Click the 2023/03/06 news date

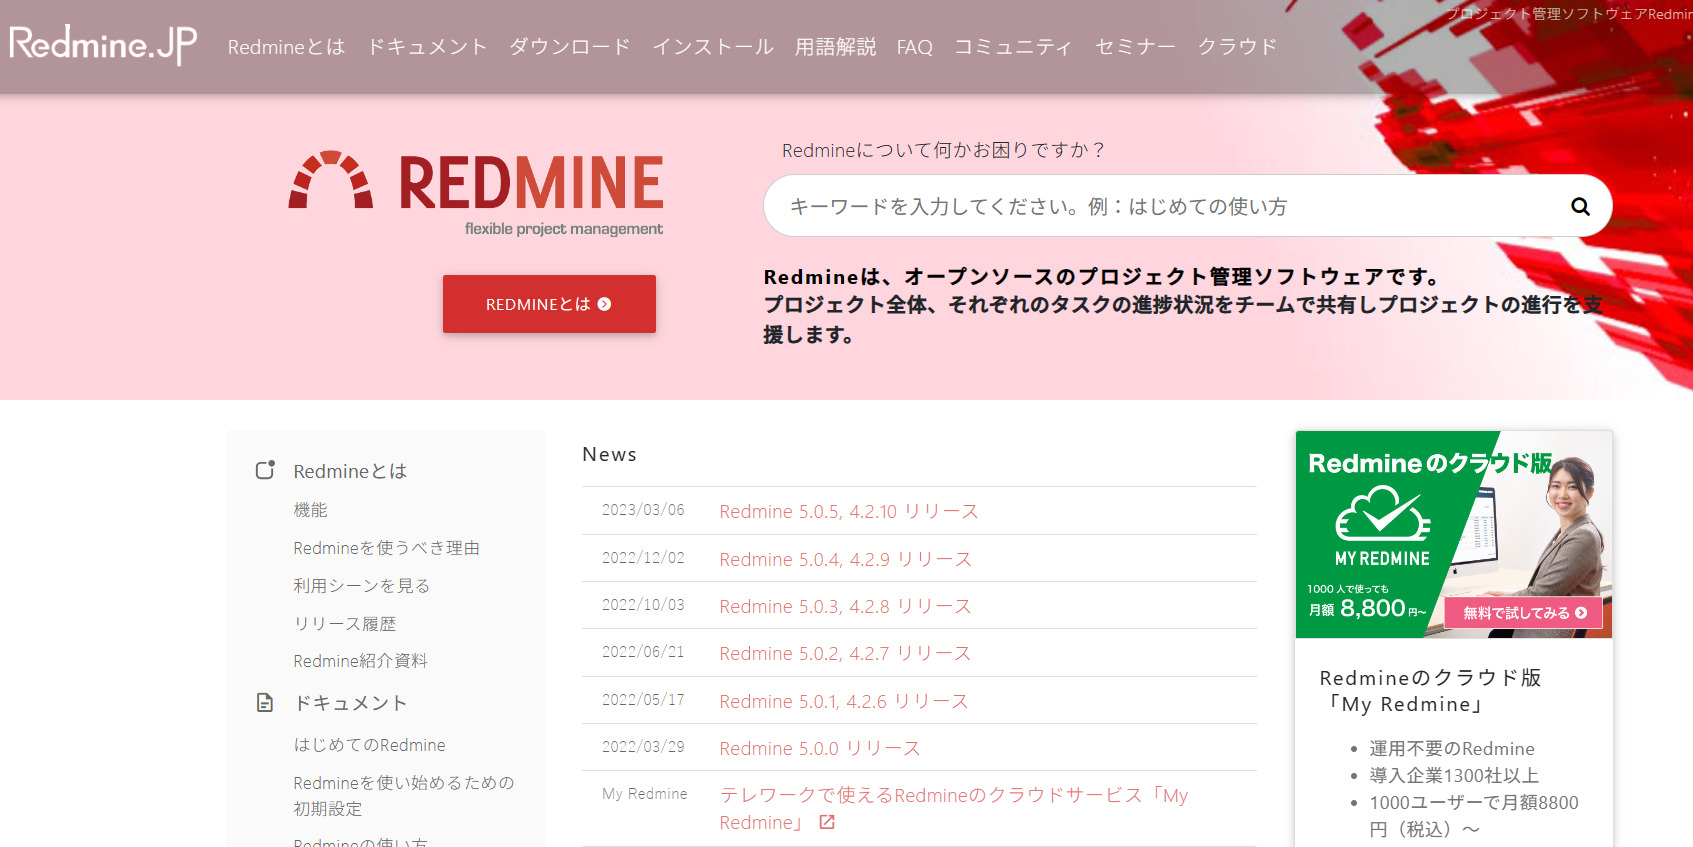coord(643,510)
